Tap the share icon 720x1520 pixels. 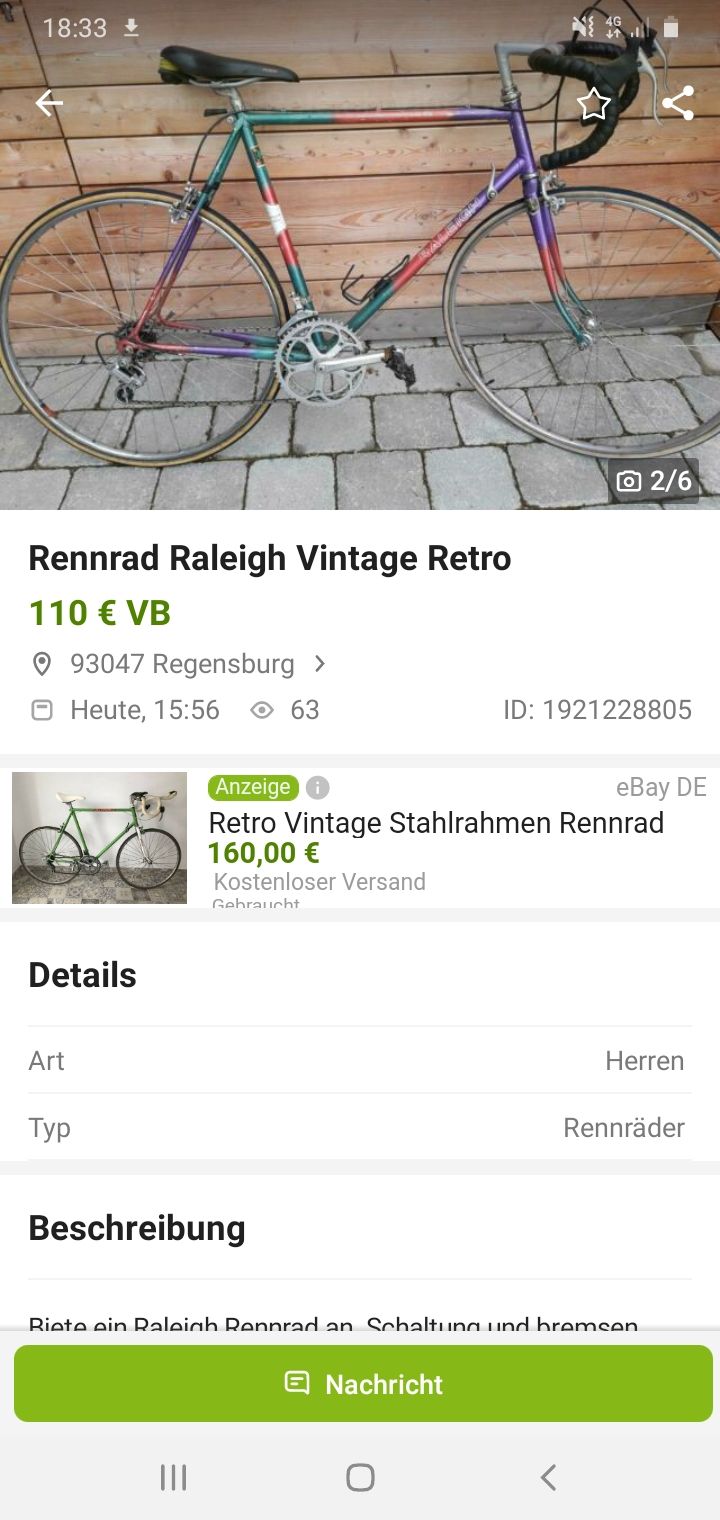pyautogui.click(x=677, y=103)
